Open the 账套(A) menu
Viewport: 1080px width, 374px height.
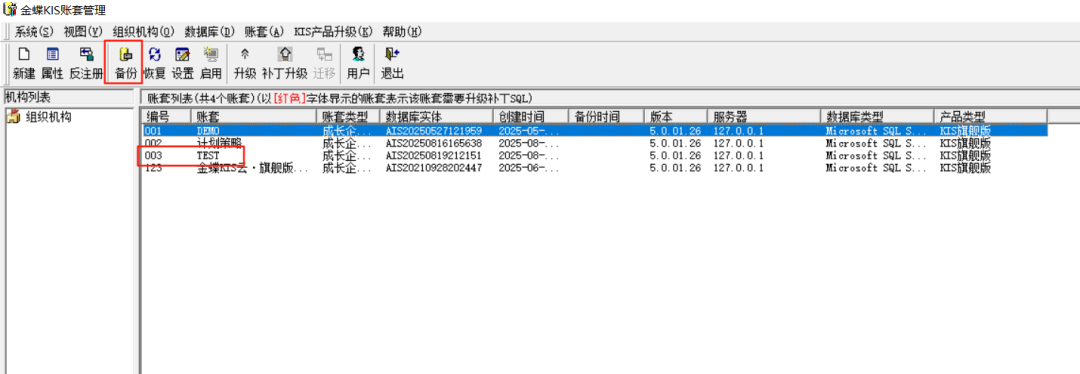(x=264, y=32)
